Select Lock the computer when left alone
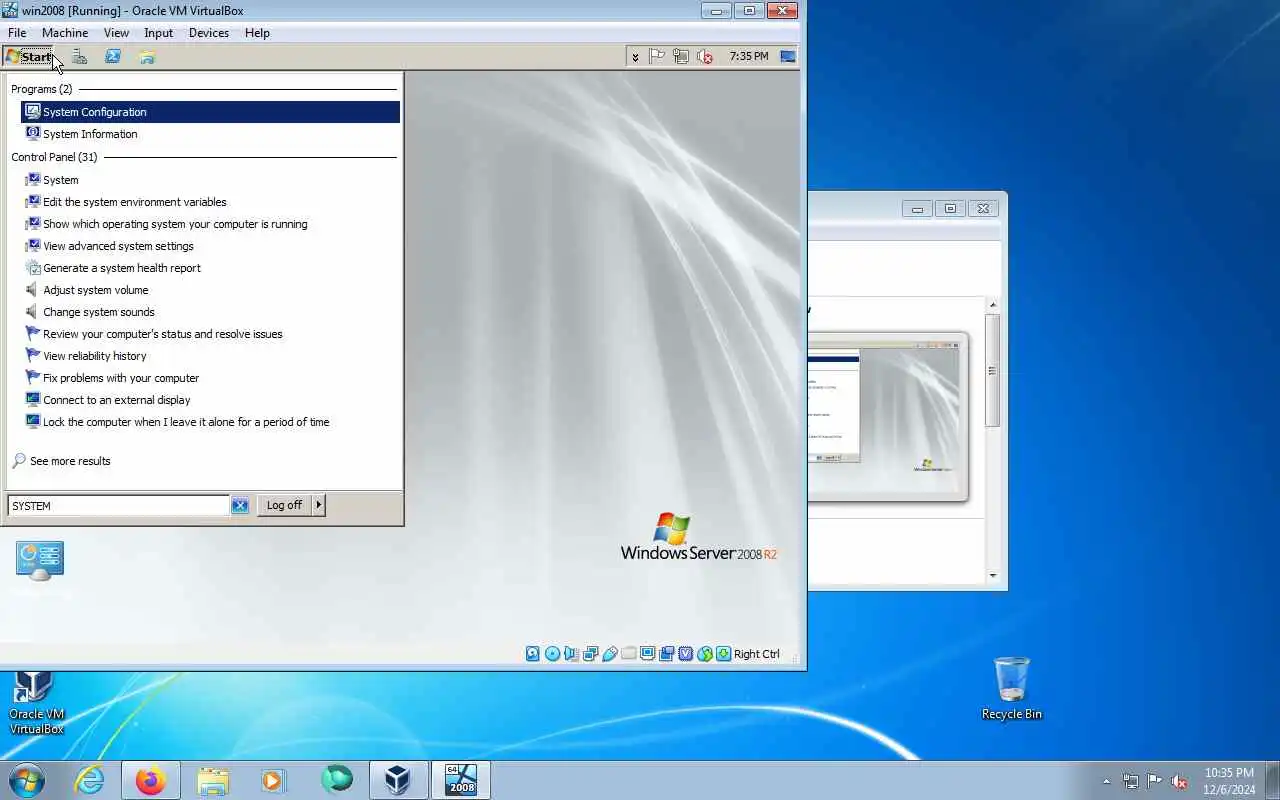 coord(211,422)
